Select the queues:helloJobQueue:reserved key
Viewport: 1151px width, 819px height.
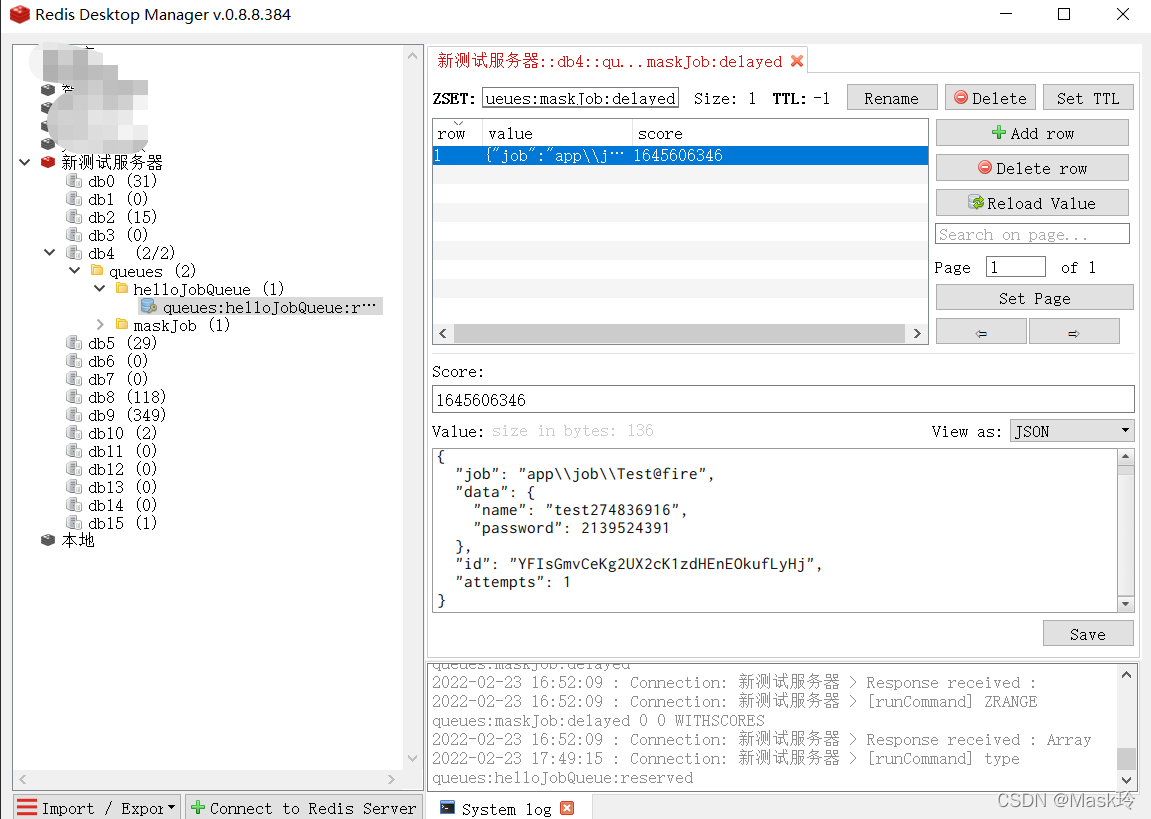(x=261, y=307)
